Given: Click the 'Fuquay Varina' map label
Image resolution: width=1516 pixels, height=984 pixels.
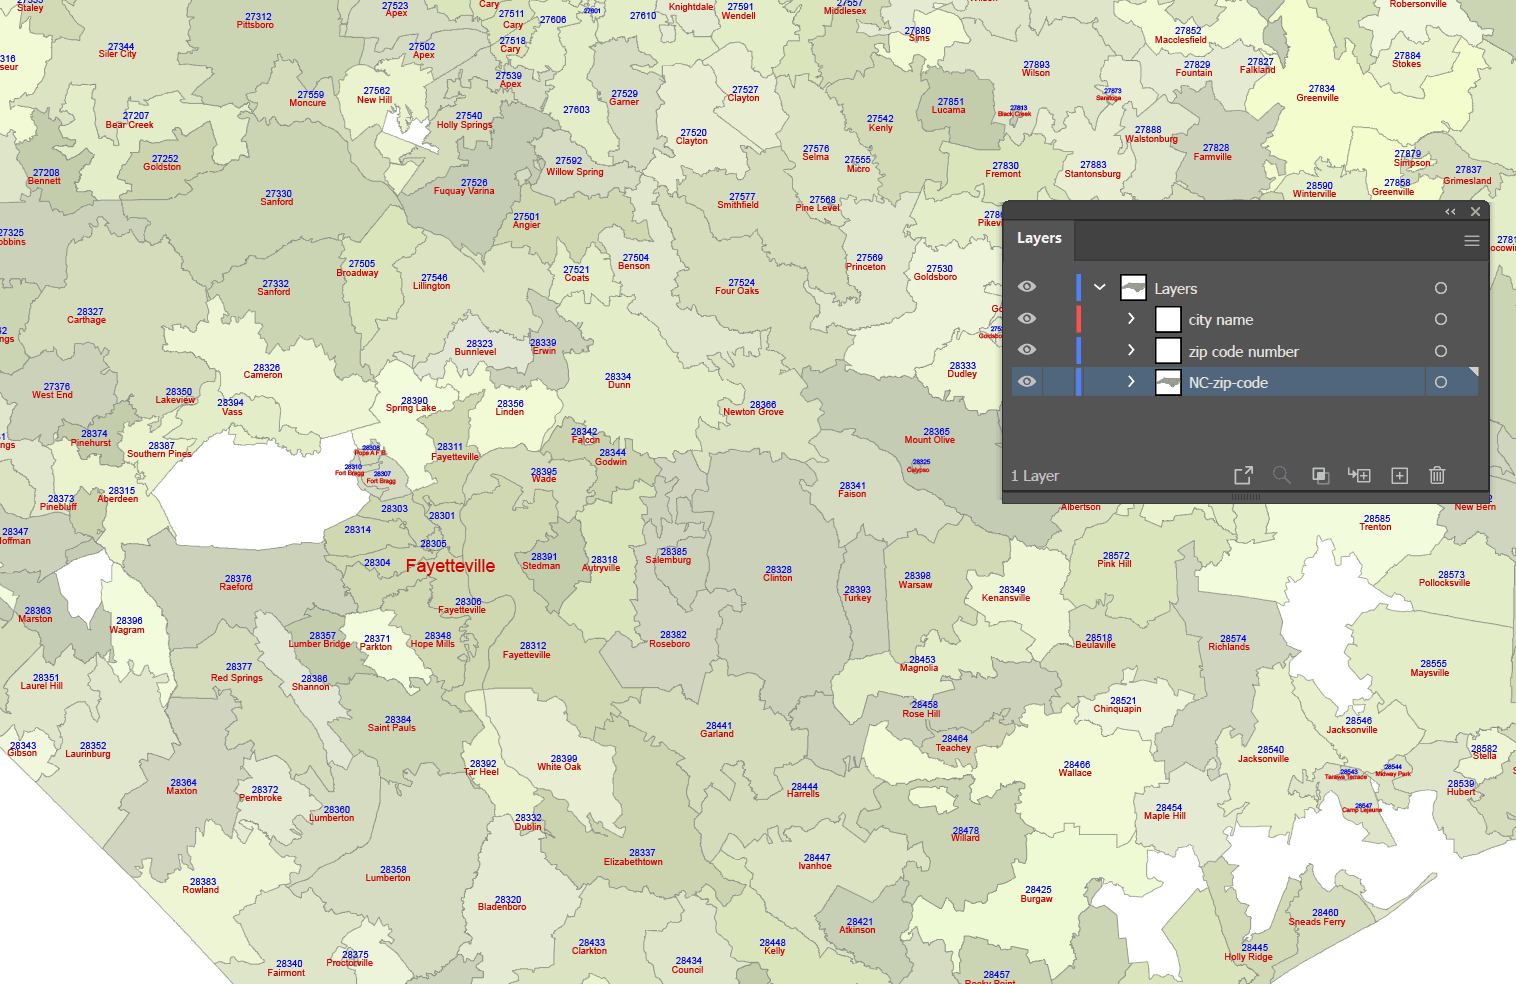Looking at the screenshot, I should [464, 191].
